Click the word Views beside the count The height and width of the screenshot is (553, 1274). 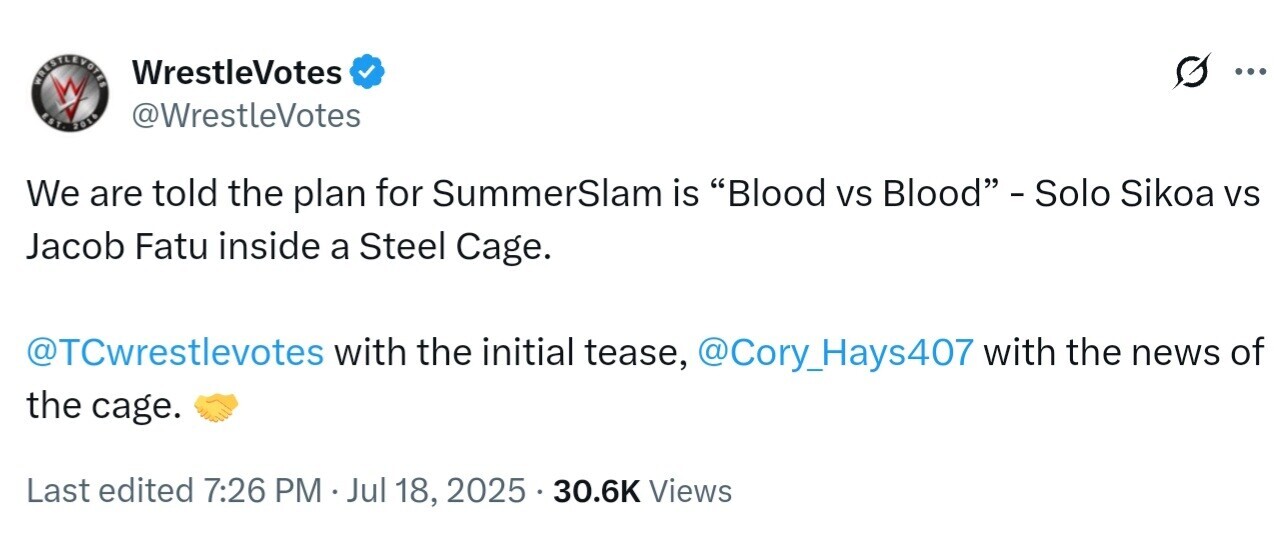pos(691,491)
